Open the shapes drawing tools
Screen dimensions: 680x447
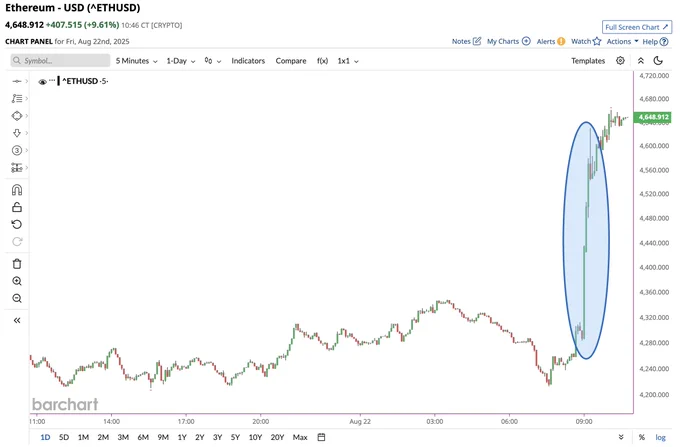pyautogui.click(x=16, y=116)
